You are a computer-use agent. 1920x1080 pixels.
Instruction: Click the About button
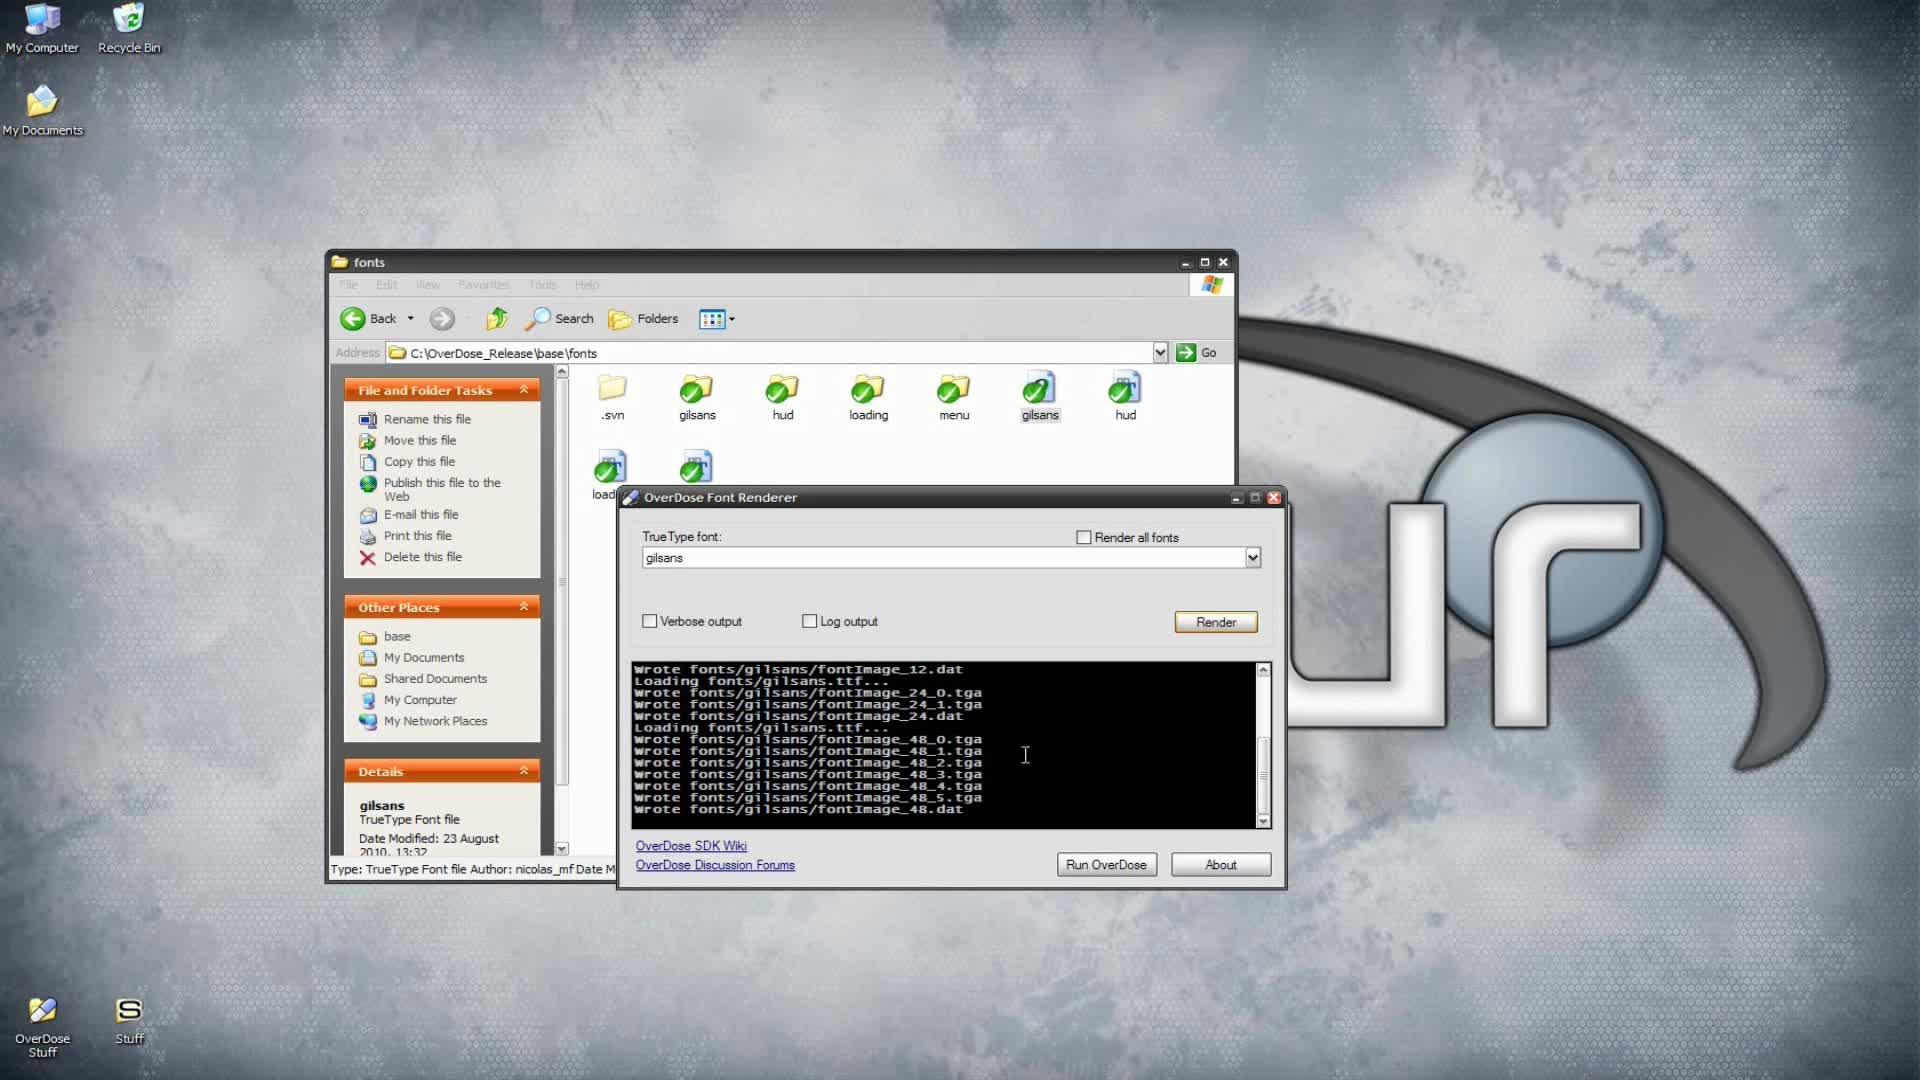tap(1220, 865)
